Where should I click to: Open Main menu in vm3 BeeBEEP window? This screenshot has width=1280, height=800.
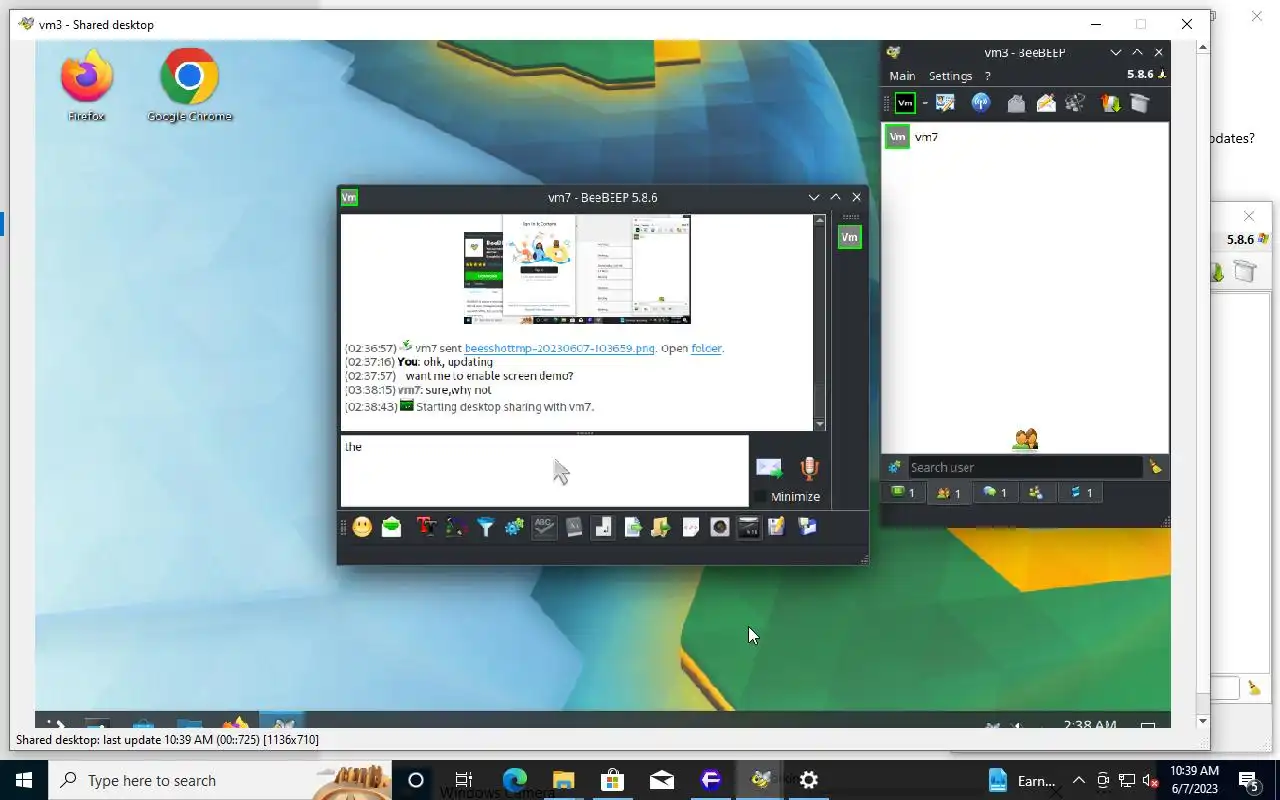pyautogui.click(x=902, y=76)
